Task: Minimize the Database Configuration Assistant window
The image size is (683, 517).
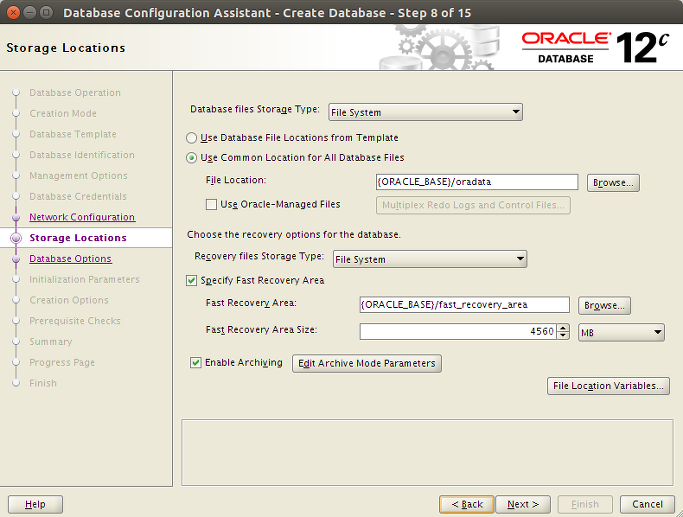Action: pyautogui.click(x=30, y=12)
